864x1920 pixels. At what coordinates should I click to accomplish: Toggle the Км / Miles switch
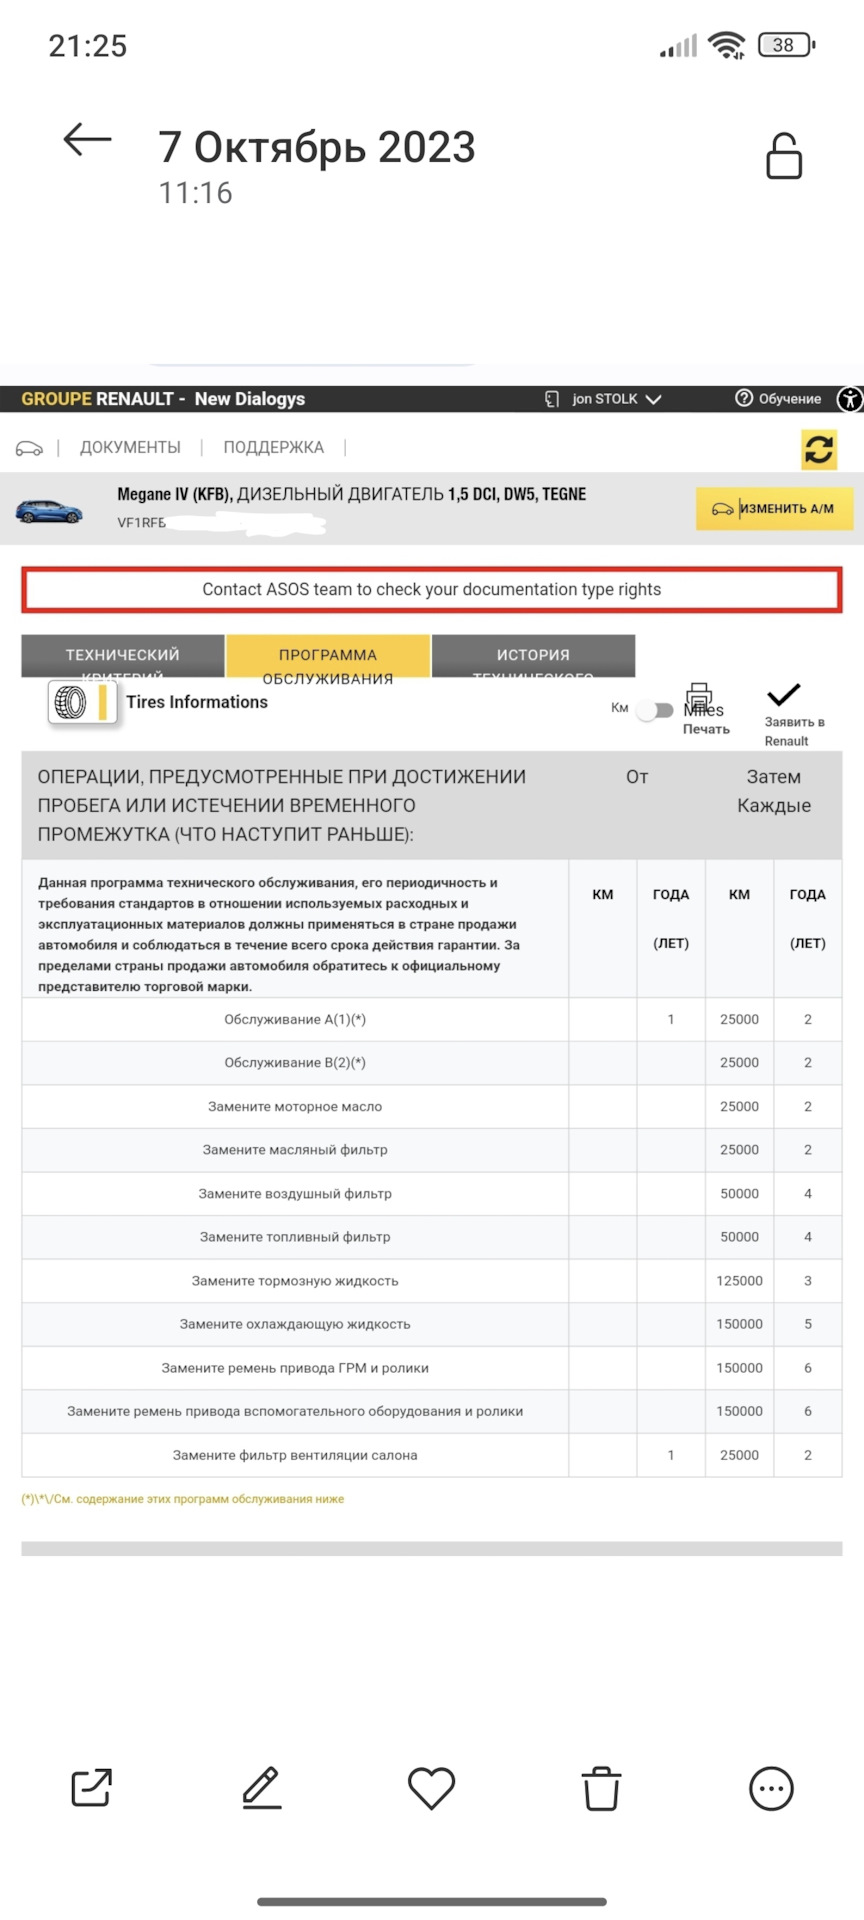pos(655,710)
